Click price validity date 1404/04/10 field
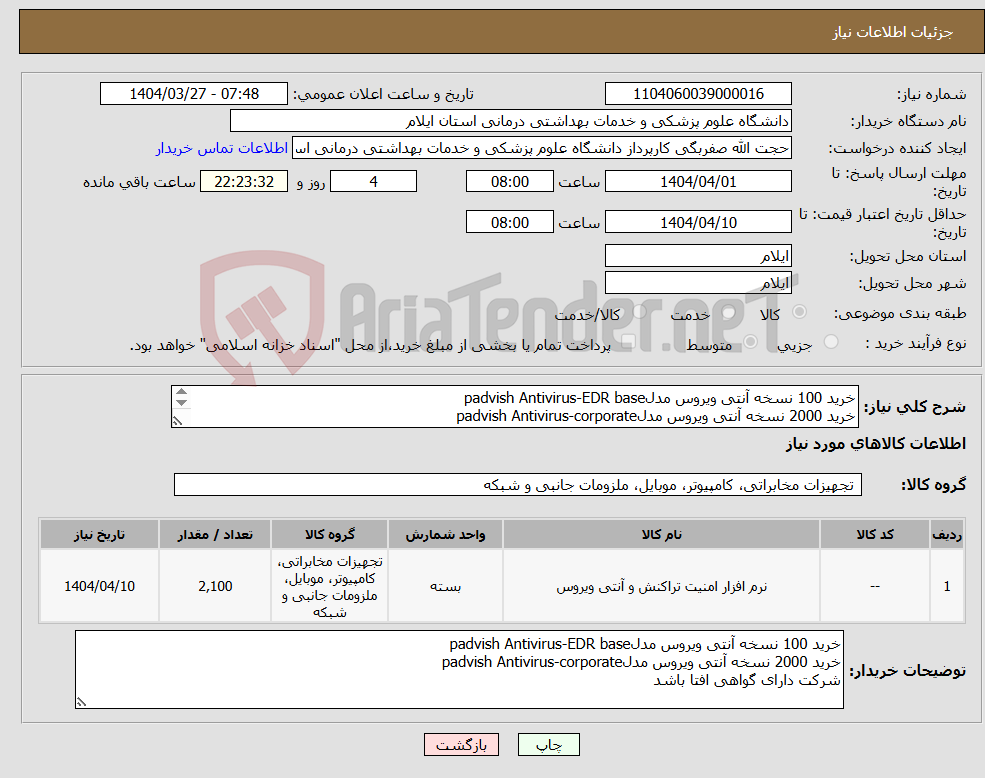985x778 pixels. (698, 222)
